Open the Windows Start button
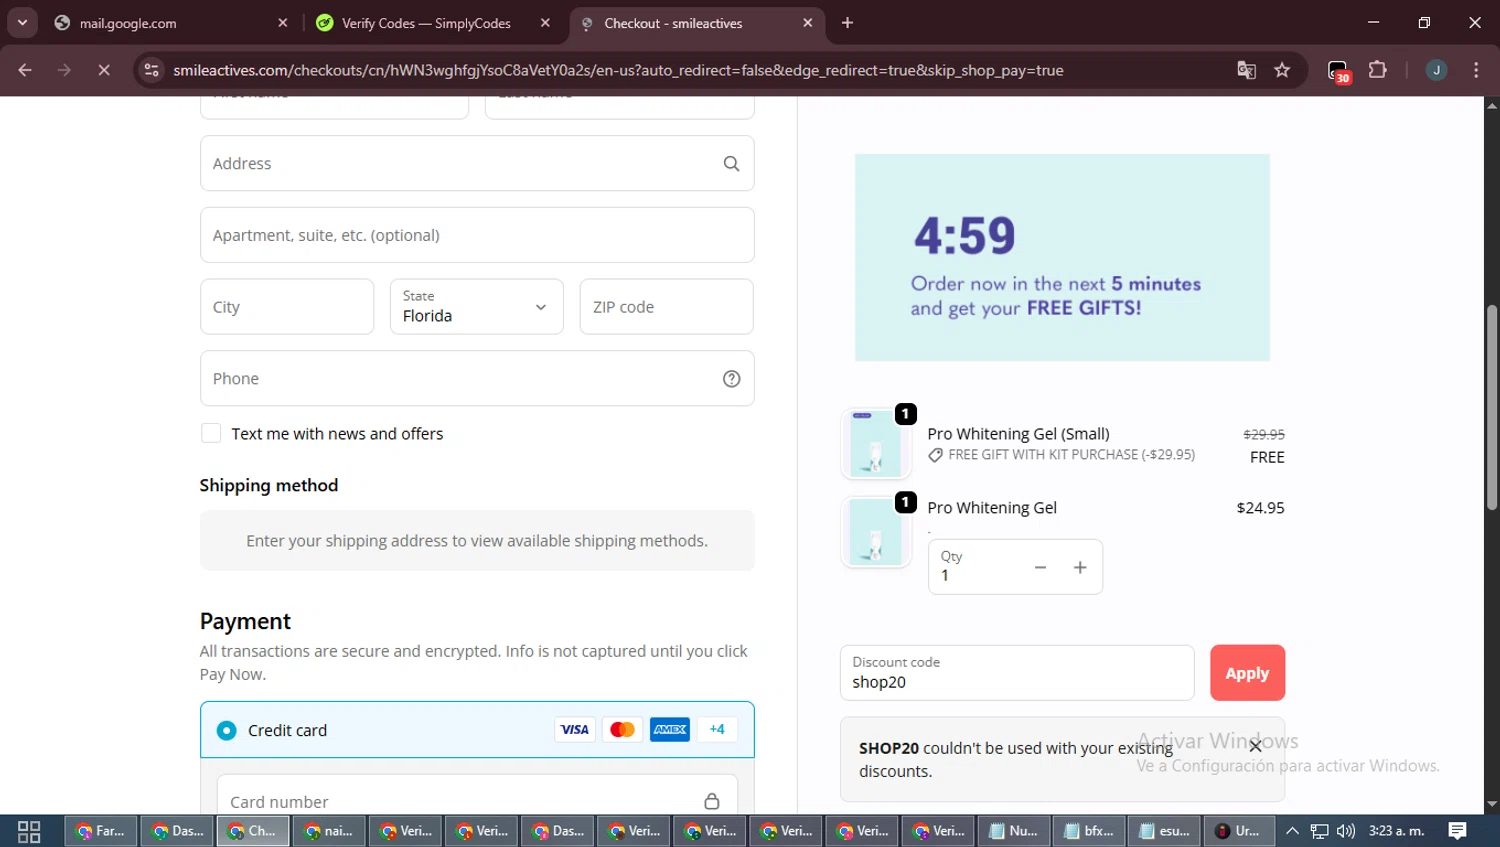Viewport: 1500px width, 847px height. (29, 831)
